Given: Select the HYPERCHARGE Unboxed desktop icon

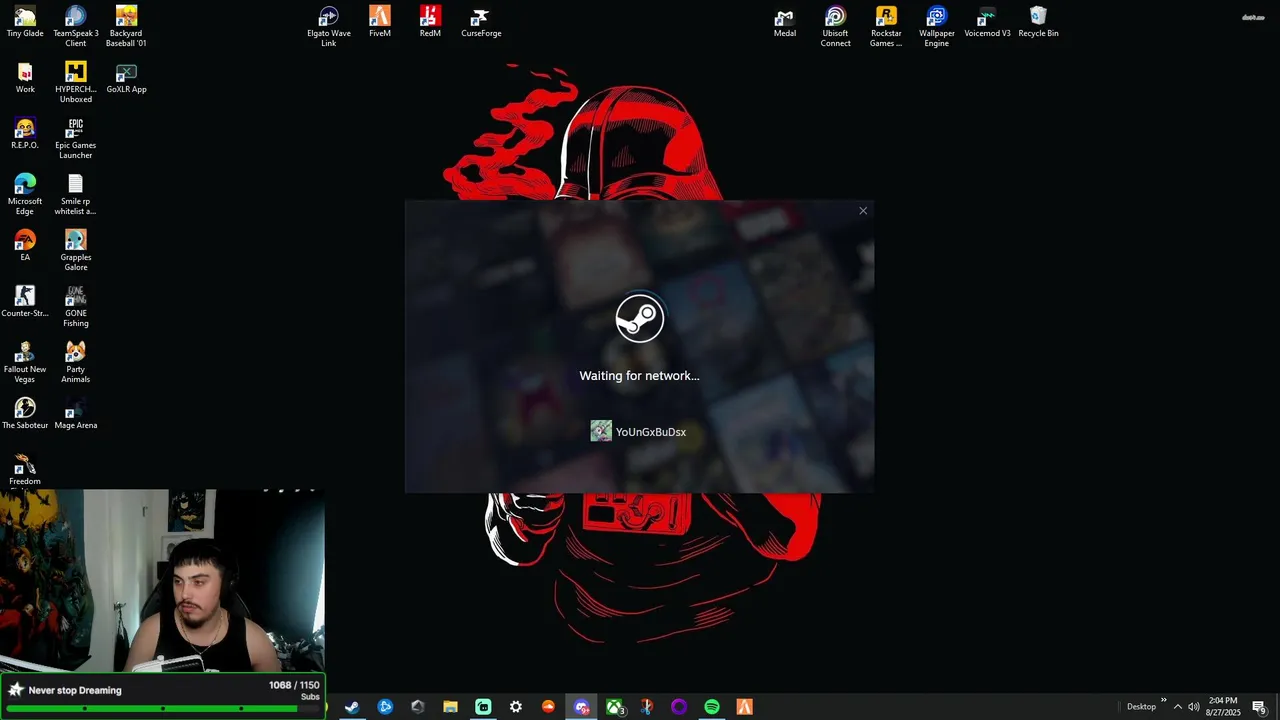Looking at the screenshot, I should click(x=76, y=83).
